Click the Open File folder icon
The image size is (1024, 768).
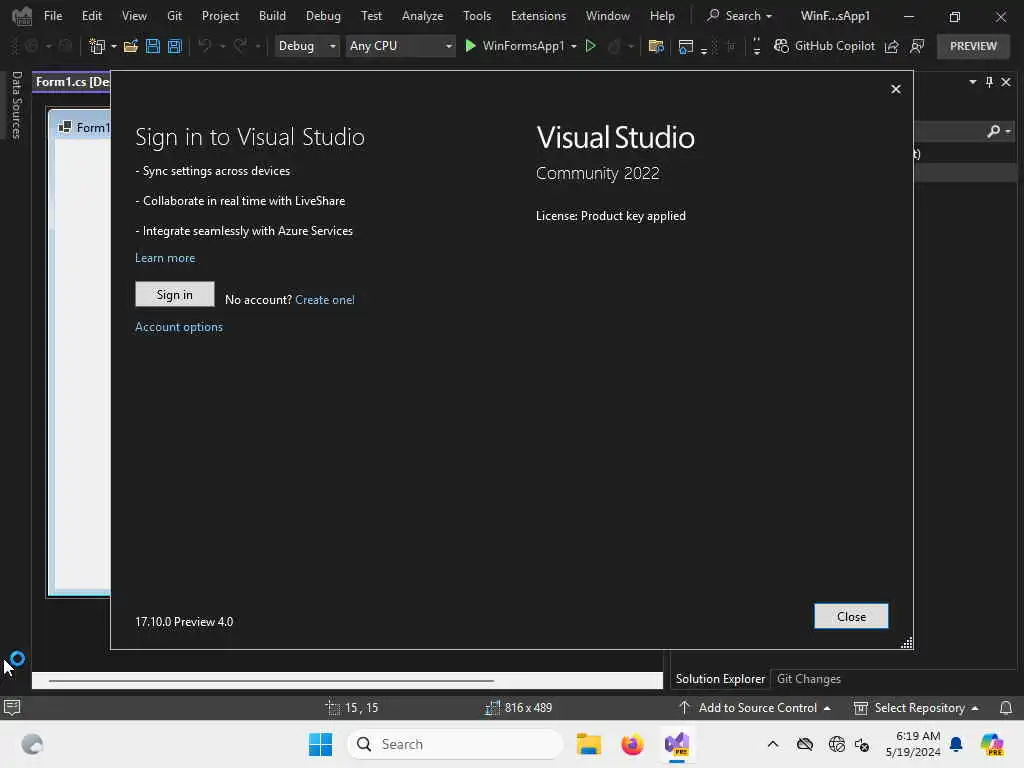pos(131,46)
